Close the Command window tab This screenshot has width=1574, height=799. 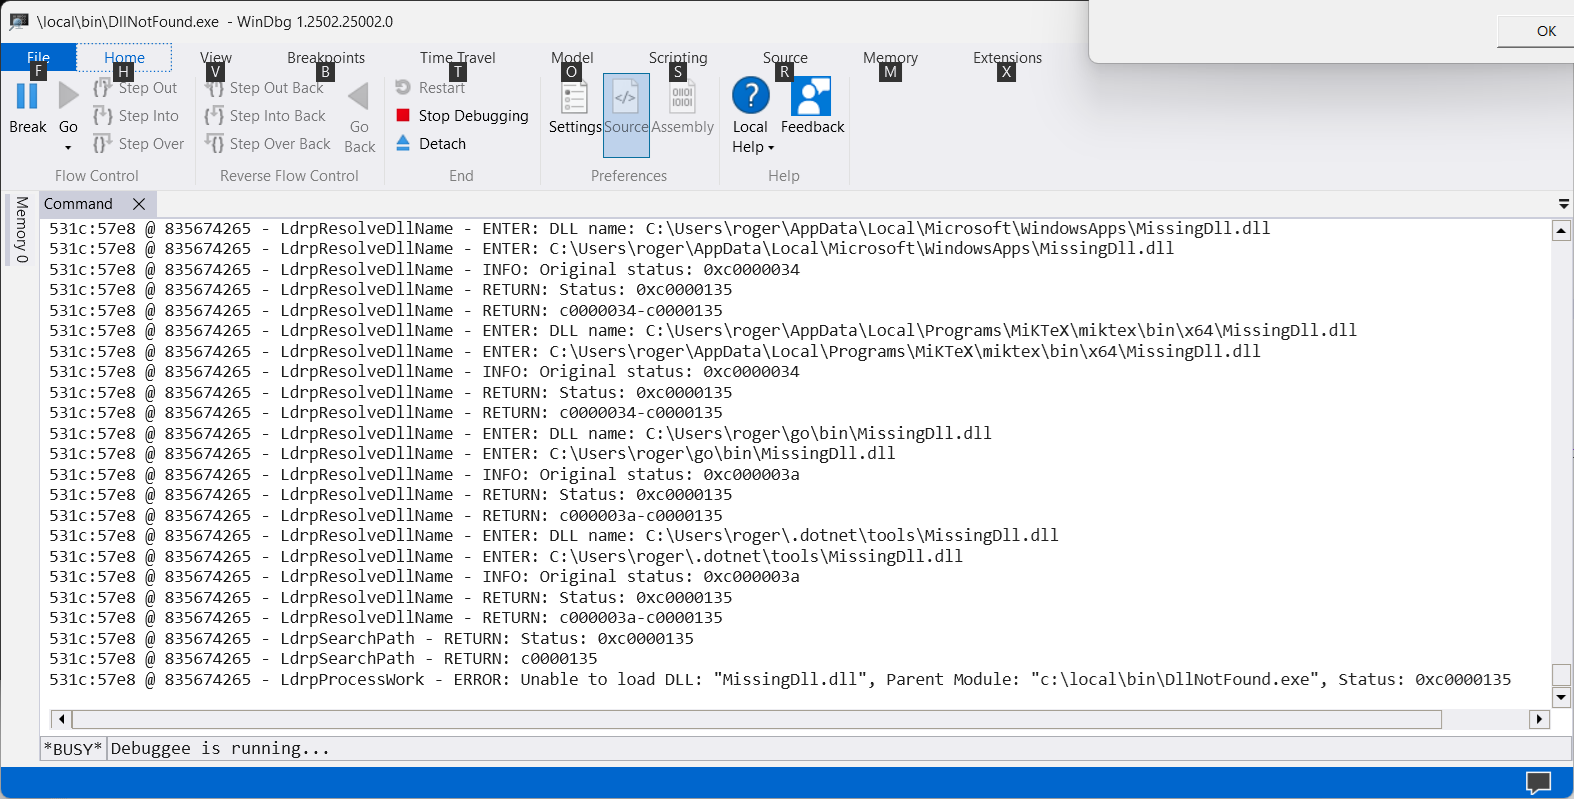[139, 204]
